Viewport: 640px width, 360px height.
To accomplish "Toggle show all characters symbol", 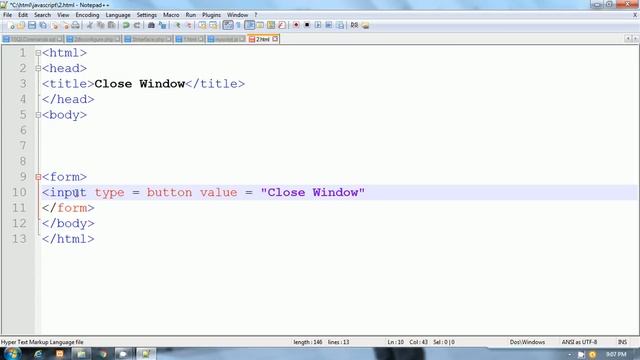I will 238,25.
